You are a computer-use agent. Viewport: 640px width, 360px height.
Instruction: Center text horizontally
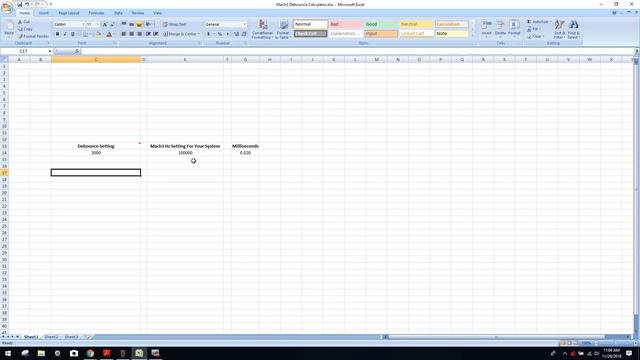pyautogui.click(x=131, y=34)
